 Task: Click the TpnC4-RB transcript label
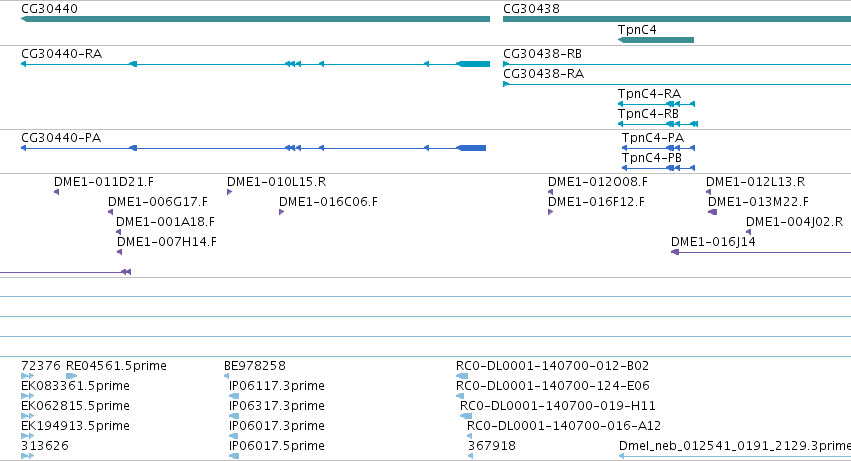pyautogui.click(x=648, y=114)
